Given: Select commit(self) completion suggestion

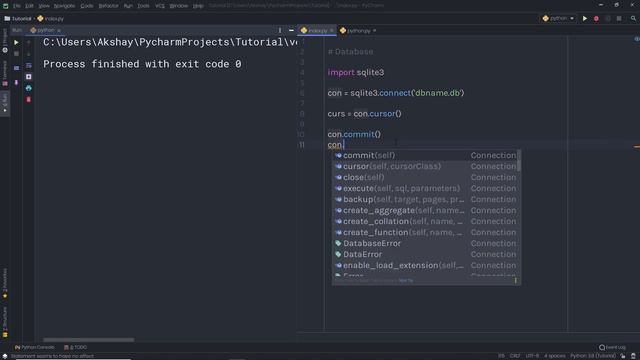Looking at the screenshot, I should tap(425, 156).
